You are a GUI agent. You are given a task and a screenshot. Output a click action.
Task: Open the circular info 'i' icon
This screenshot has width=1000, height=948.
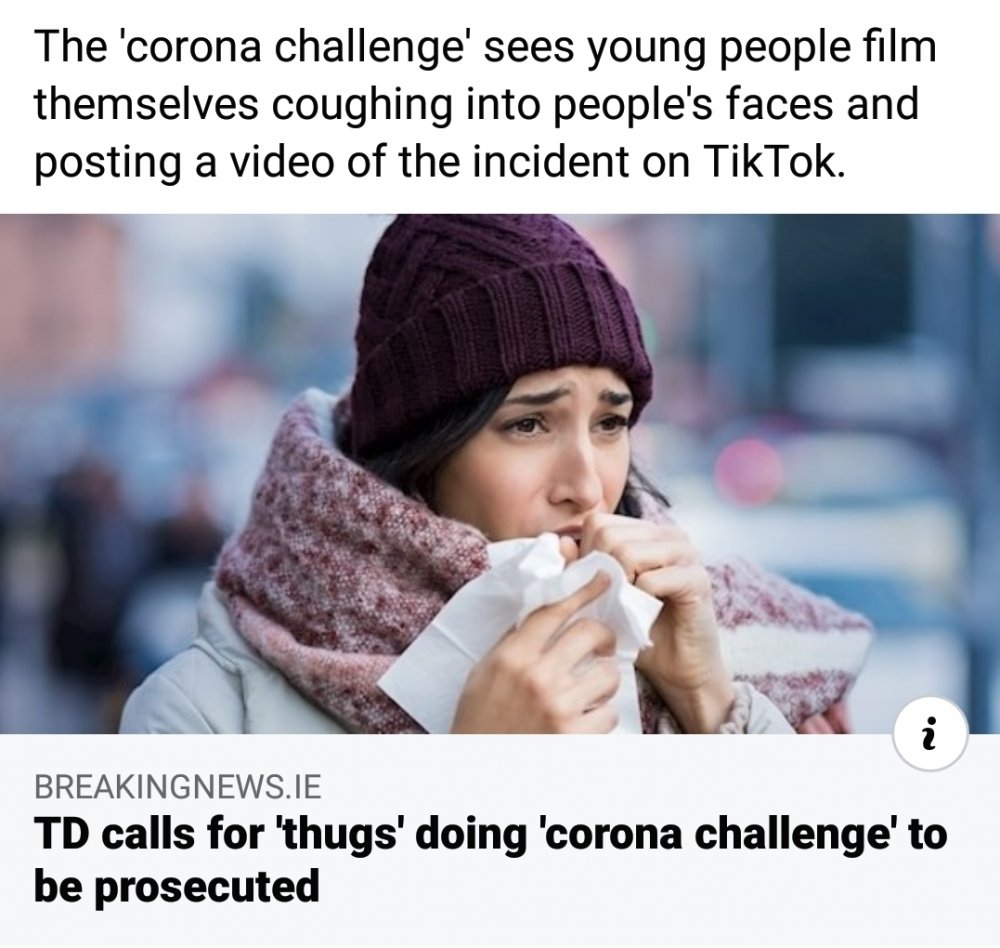(931, 734)
